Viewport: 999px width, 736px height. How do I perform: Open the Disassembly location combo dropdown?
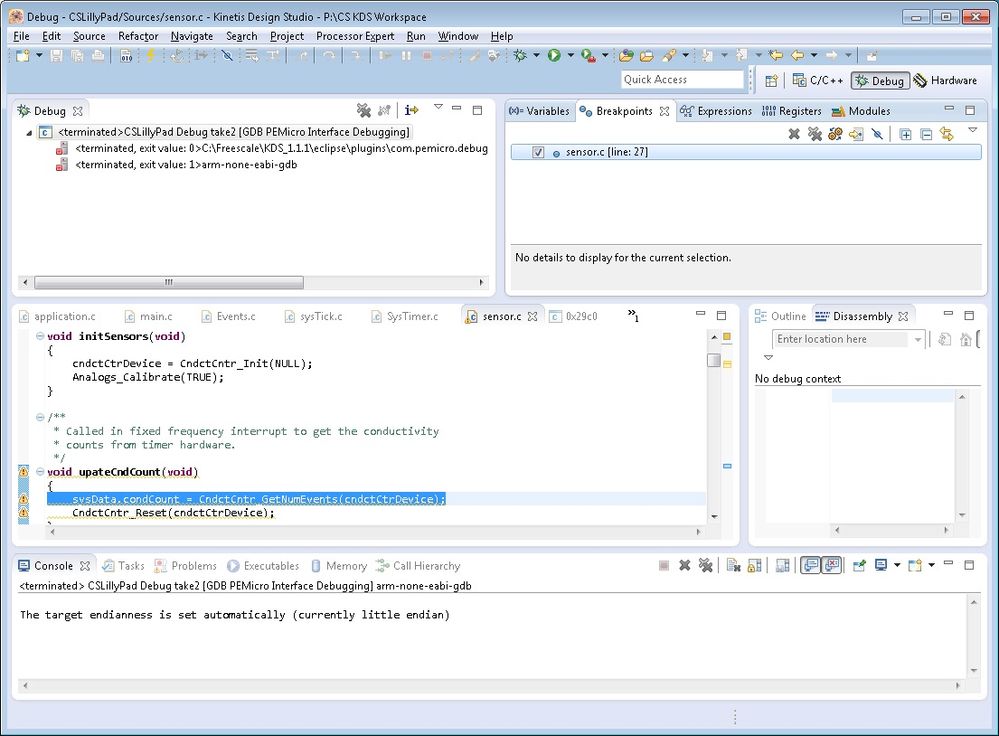tap(917, 340)
